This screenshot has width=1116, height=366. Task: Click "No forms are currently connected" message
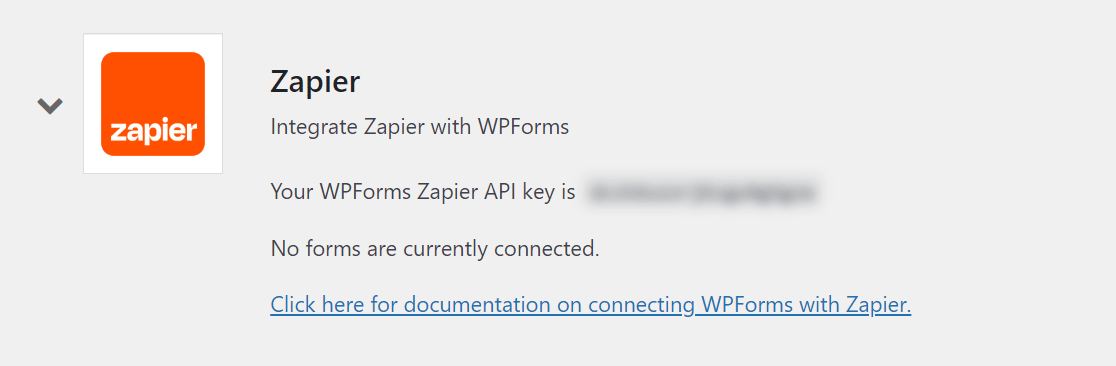point(435,249)
